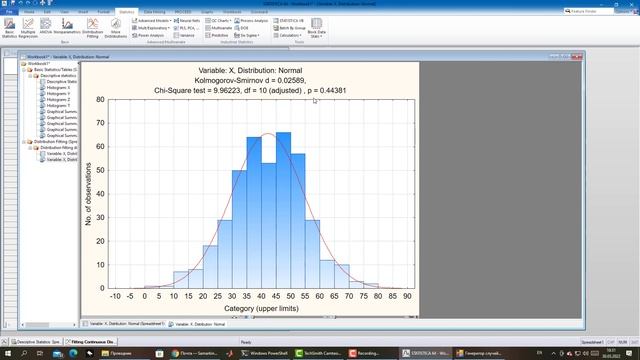This screenshot has width=640, height=360.
Task: Expand the Advanced Models dropdown
Action: [x=151, y=20]
